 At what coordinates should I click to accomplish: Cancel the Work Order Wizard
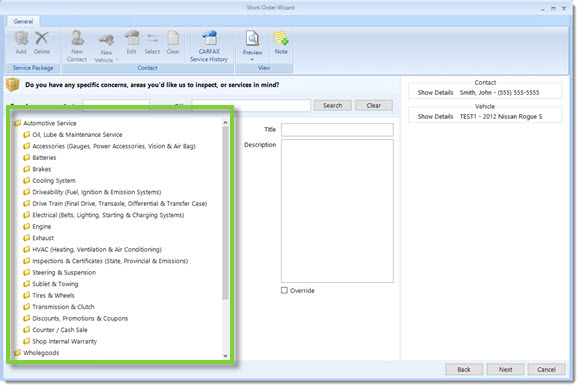tap(546, 369)
